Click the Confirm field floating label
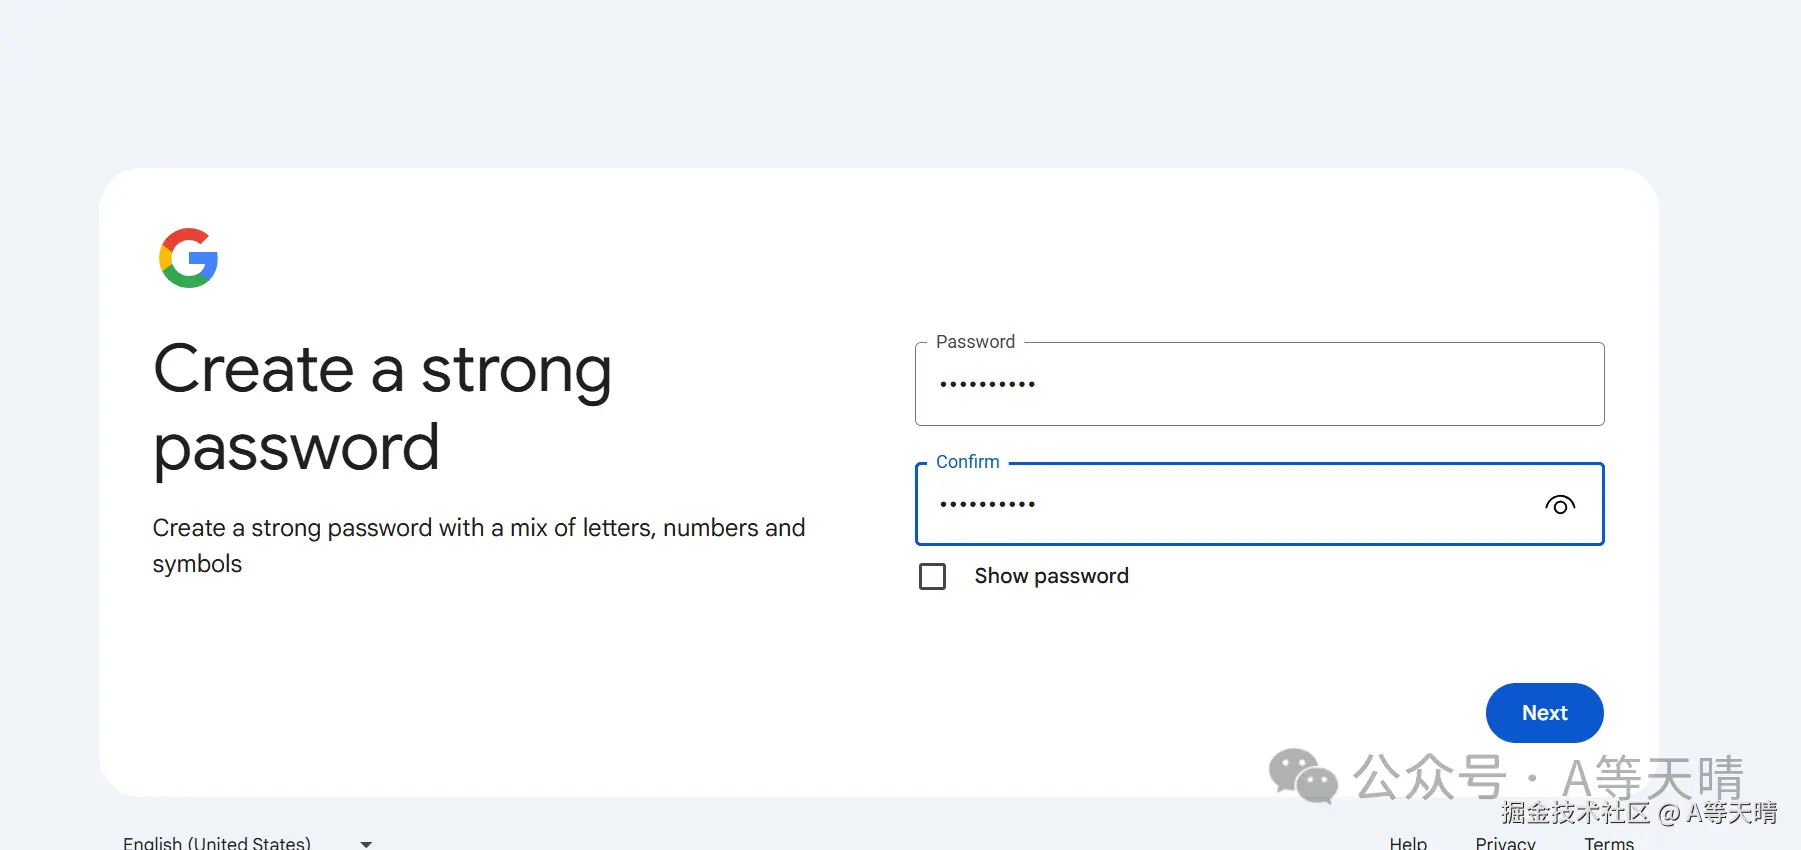The width and height of the screenshot is (1801, 850). coord(967,462)
